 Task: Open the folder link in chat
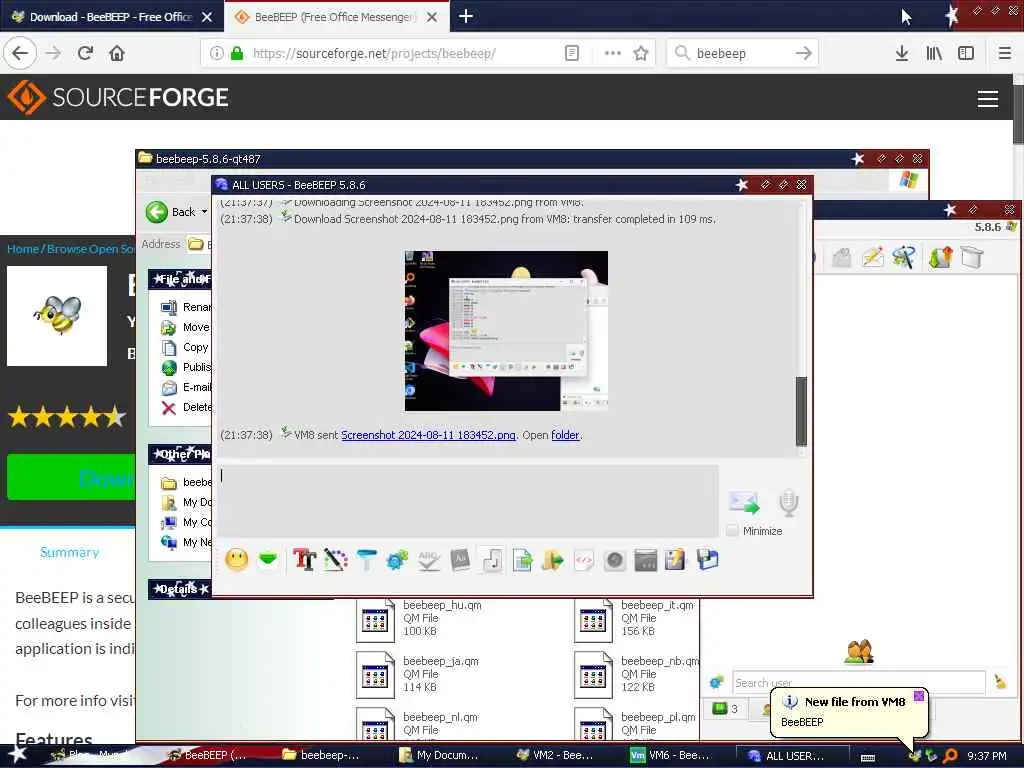pos(565,435)
